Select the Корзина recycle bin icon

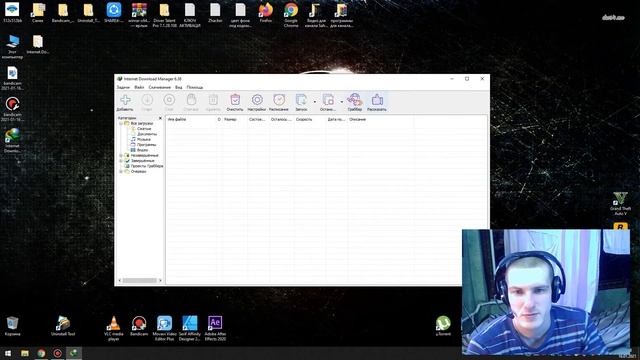click(x=13, y=326)
